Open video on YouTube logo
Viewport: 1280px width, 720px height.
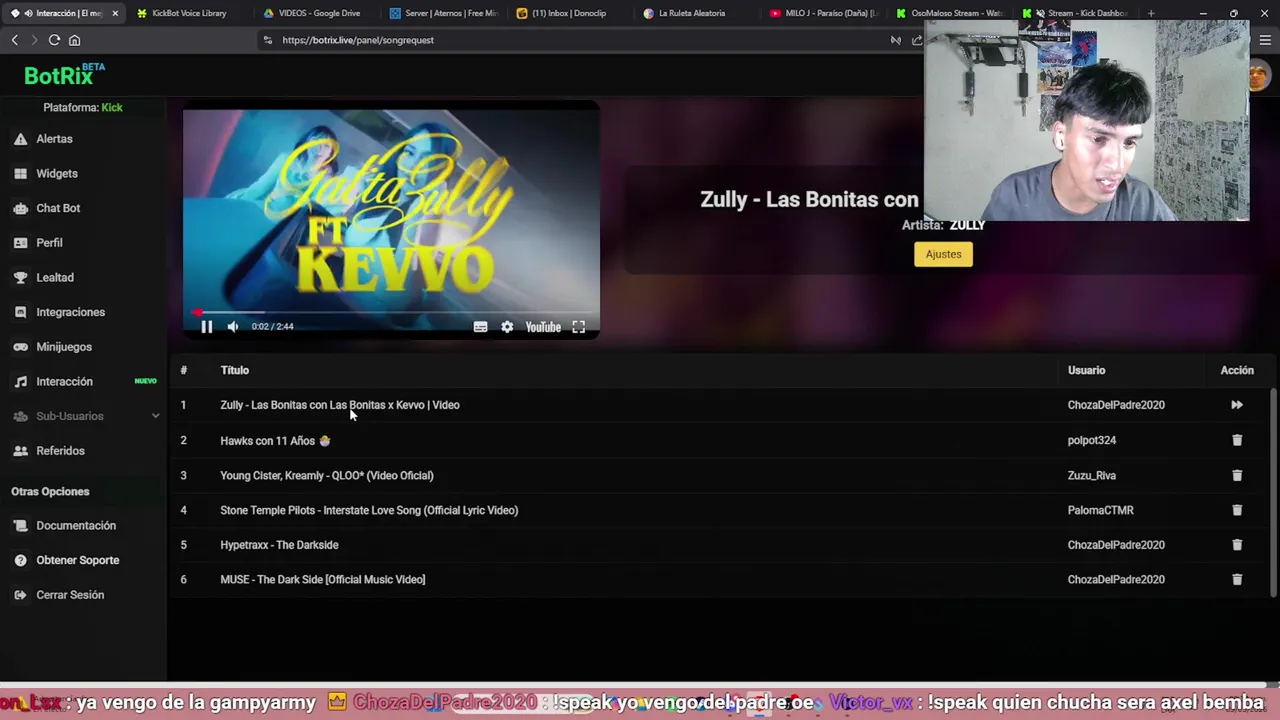(x=543, y=327)
